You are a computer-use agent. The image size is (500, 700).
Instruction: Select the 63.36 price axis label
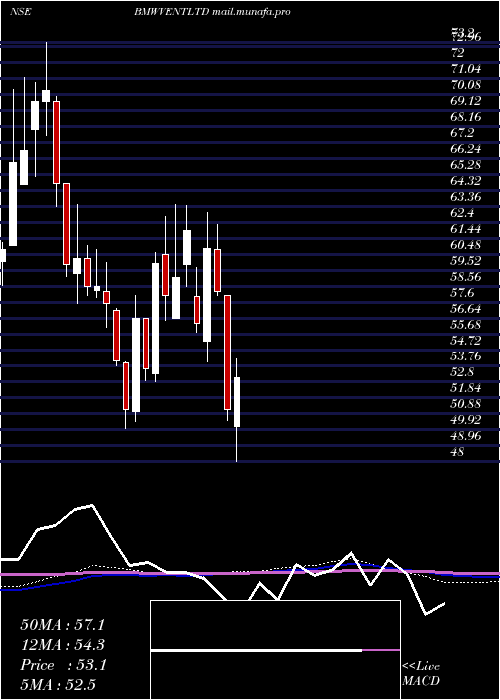pos(466,196)
